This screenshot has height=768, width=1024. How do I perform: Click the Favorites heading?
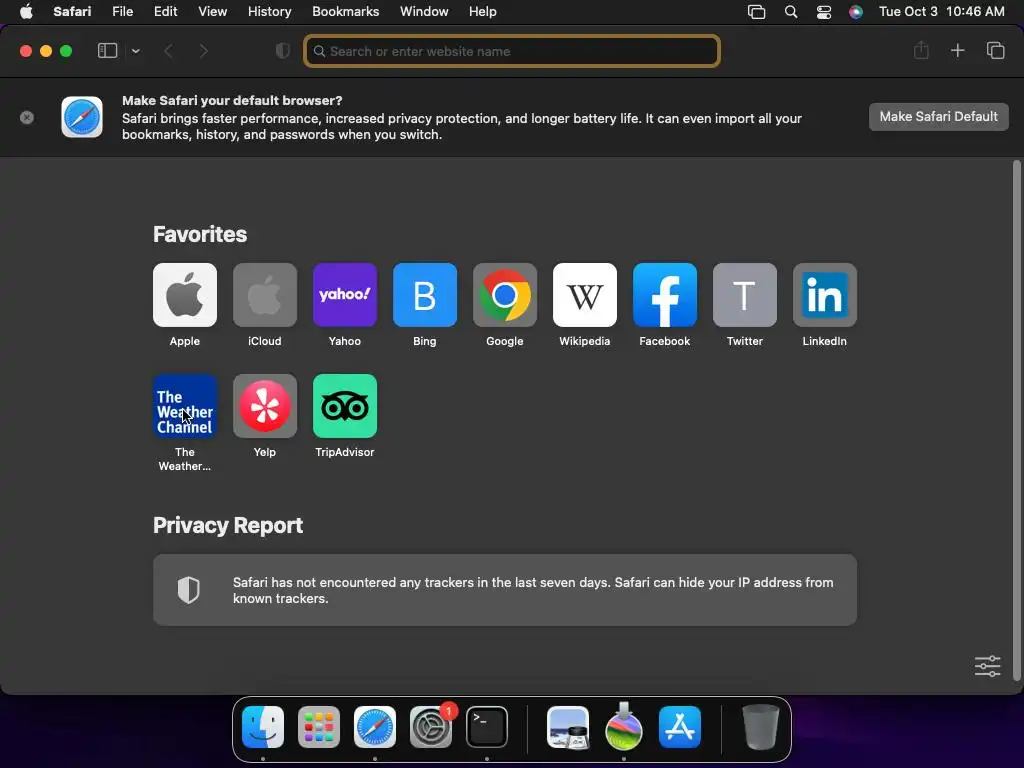click(200, 234)
